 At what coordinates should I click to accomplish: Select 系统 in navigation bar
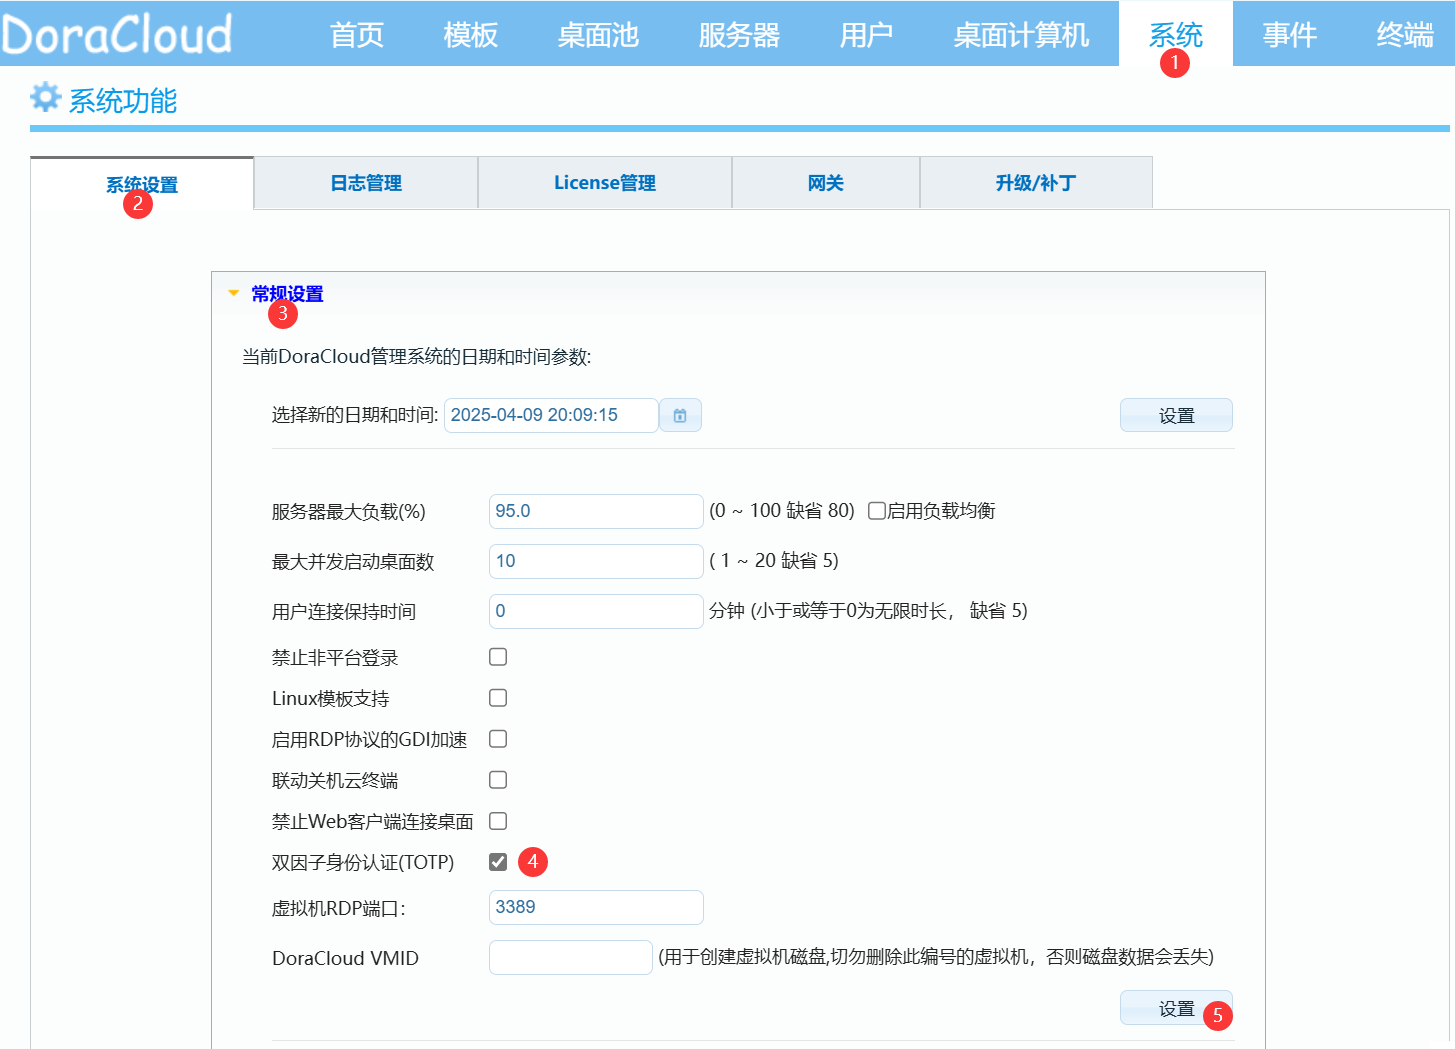click(1176, 35)
